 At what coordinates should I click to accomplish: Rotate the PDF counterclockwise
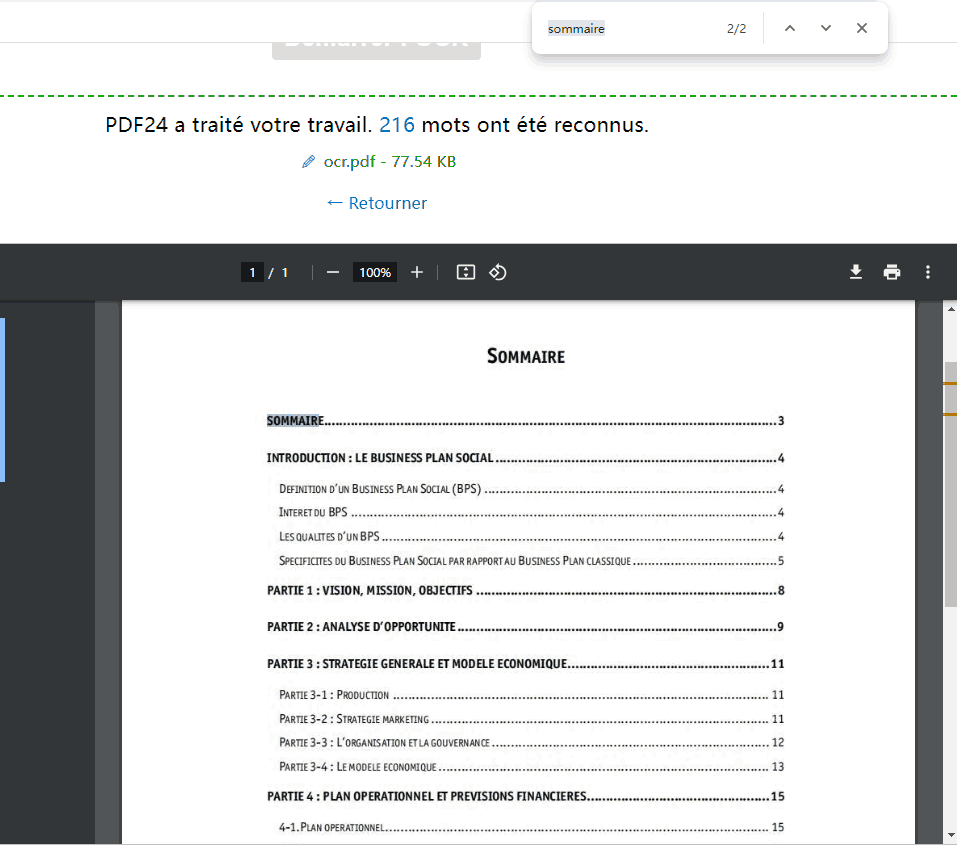click(x=497, y=272)
